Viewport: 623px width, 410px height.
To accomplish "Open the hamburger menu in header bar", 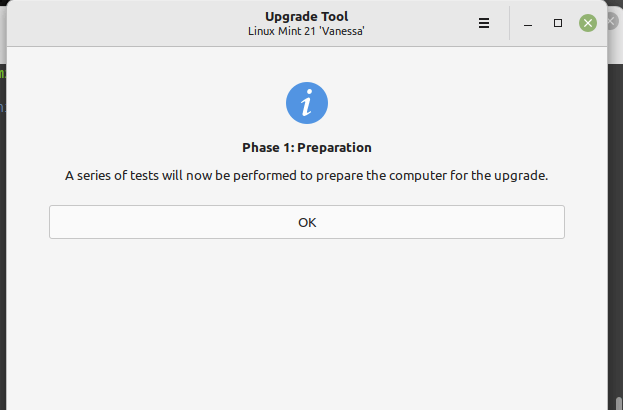I will pos(484,23).
